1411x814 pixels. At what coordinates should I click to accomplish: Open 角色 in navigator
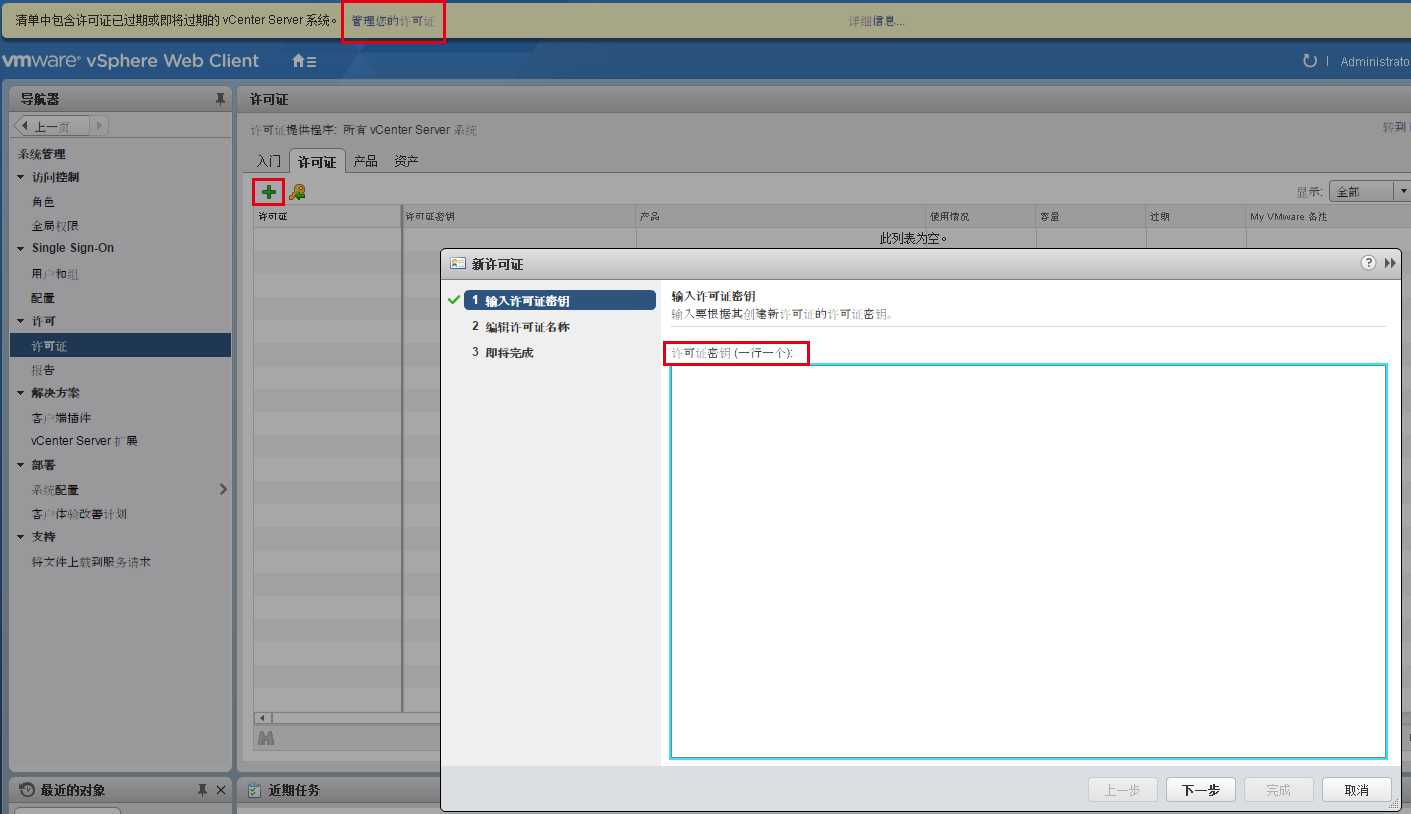point(43,201)
